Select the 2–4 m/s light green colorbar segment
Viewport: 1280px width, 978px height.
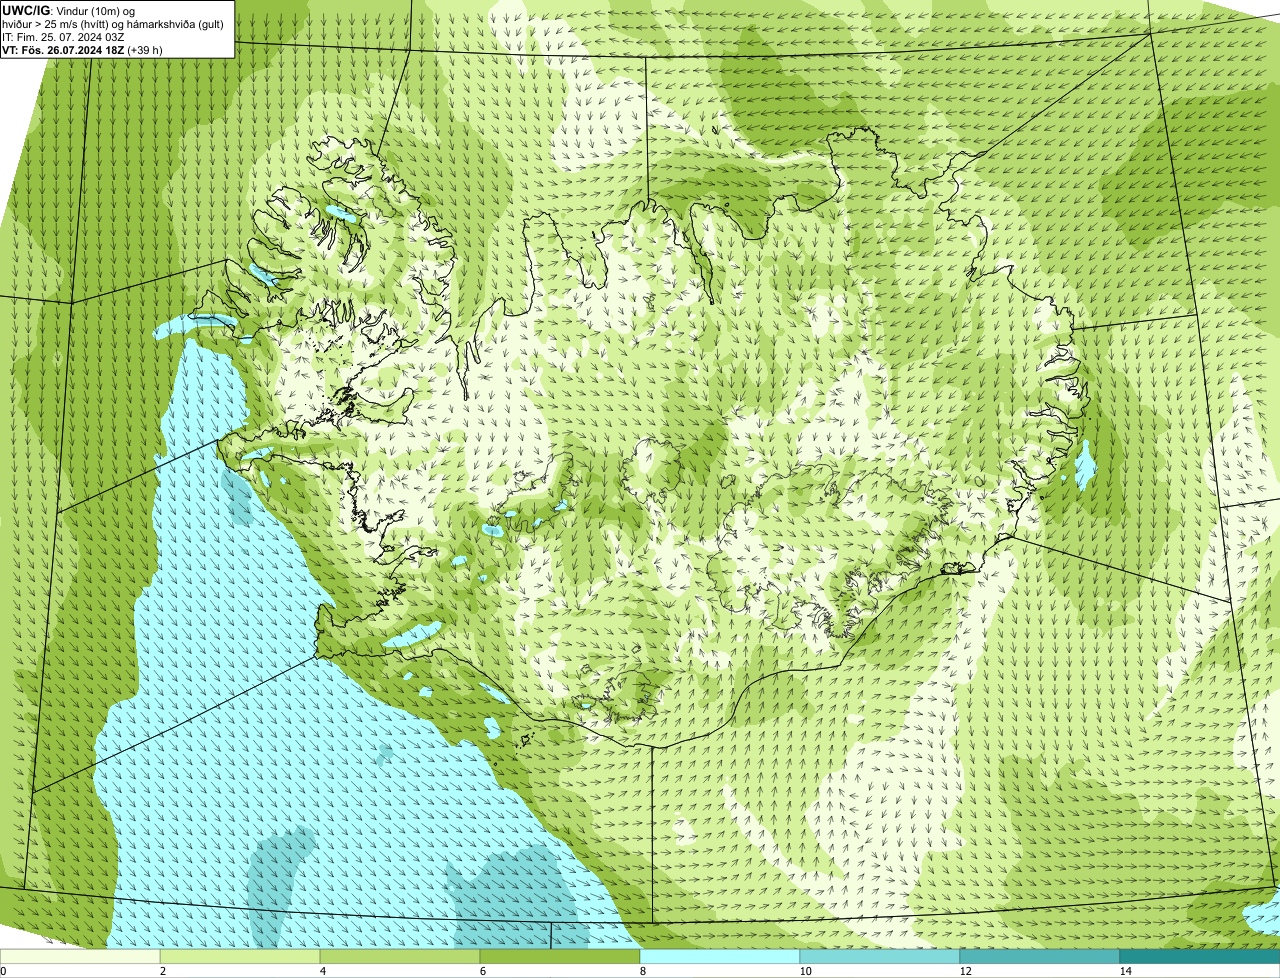pos(240,957)
